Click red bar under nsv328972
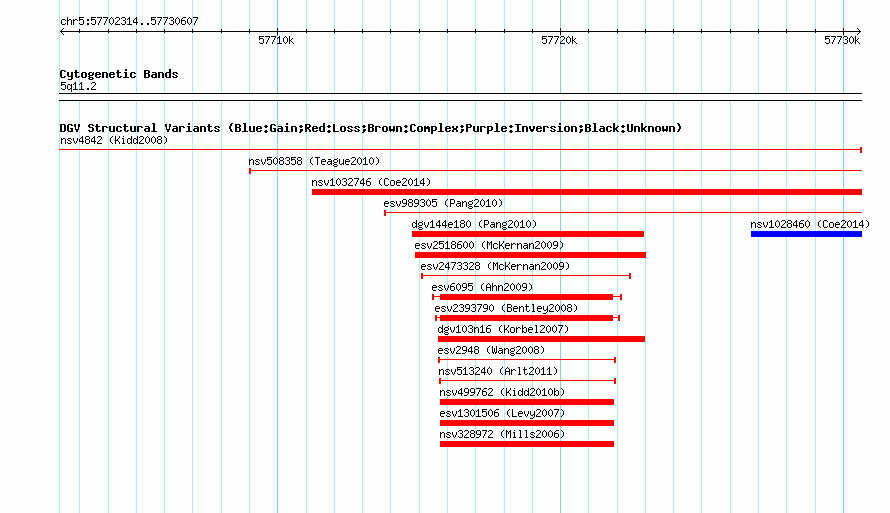Screen dimensions: 890x513 point(527,444)
